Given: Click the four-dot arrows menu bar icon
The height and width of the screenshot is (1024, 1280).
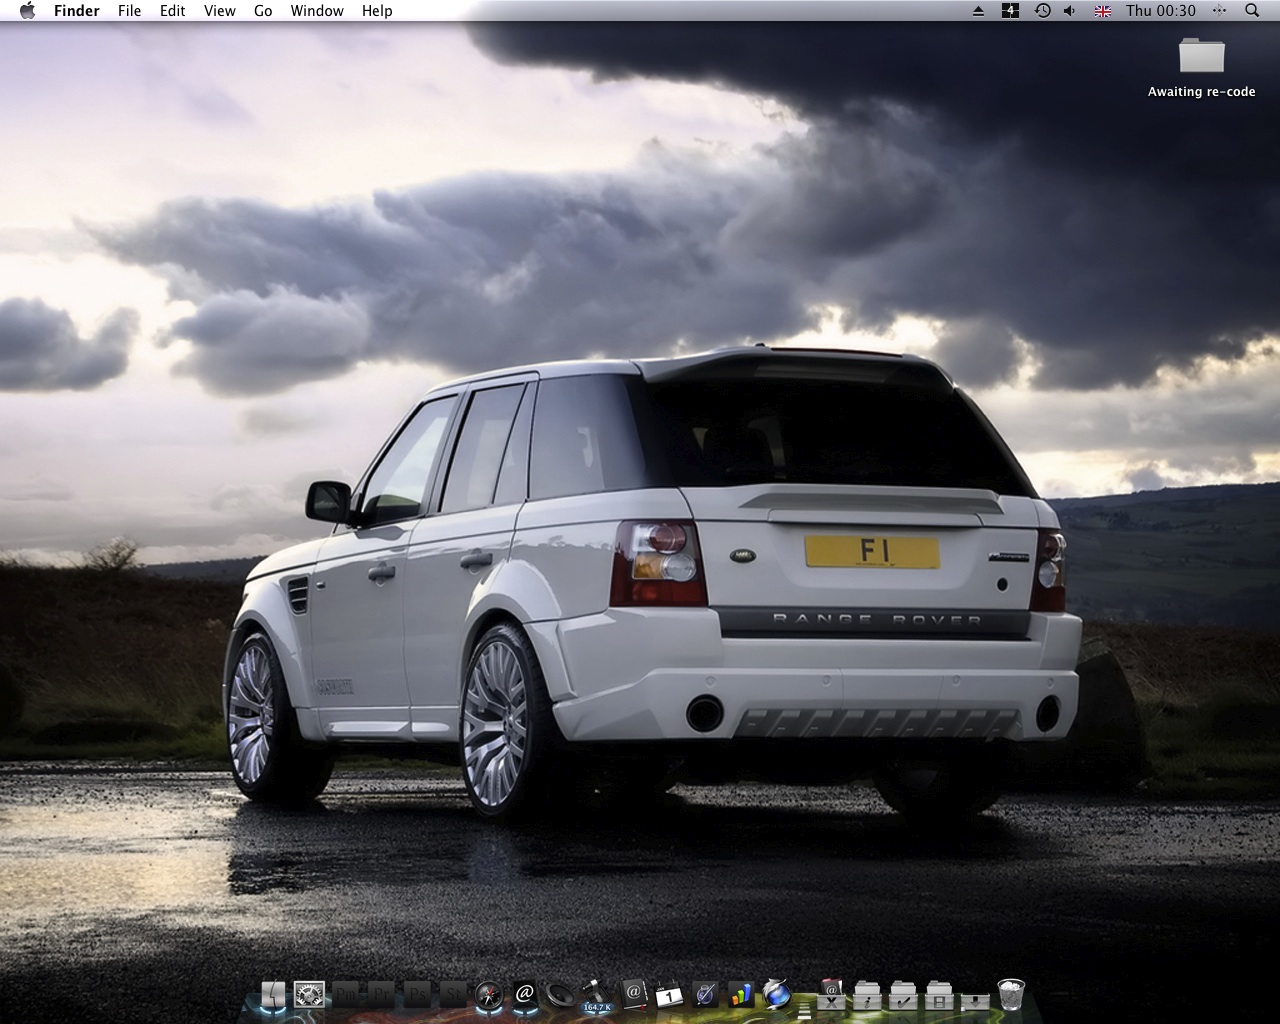Looking at the screenshot, I should coord(1219,11).
